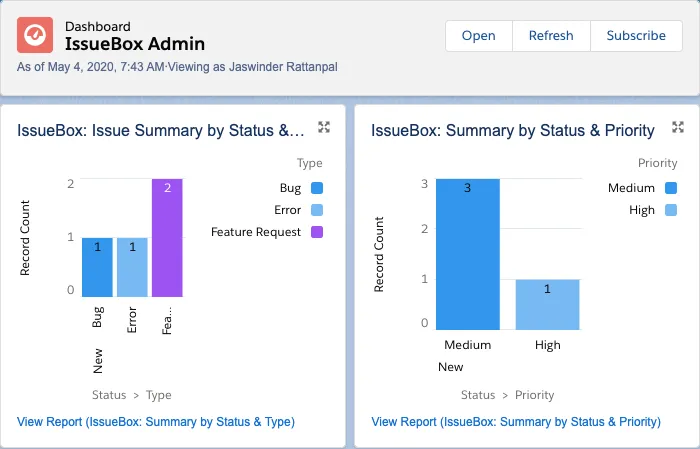Image resolution: width=700 pixels, height=449 pixels.
Task: Click the Feature Request purple legend swatch
Action: [317, 232]
